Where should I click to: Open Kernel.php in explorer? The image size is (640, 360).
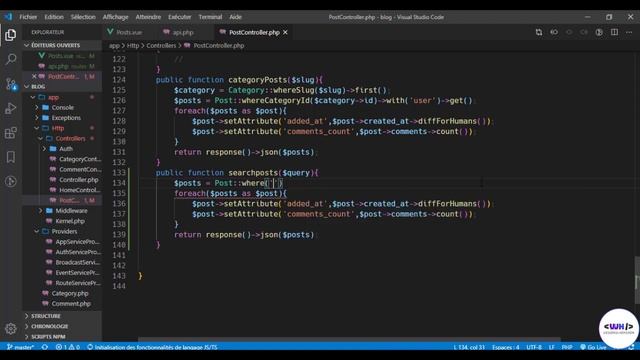pos(70,221)
